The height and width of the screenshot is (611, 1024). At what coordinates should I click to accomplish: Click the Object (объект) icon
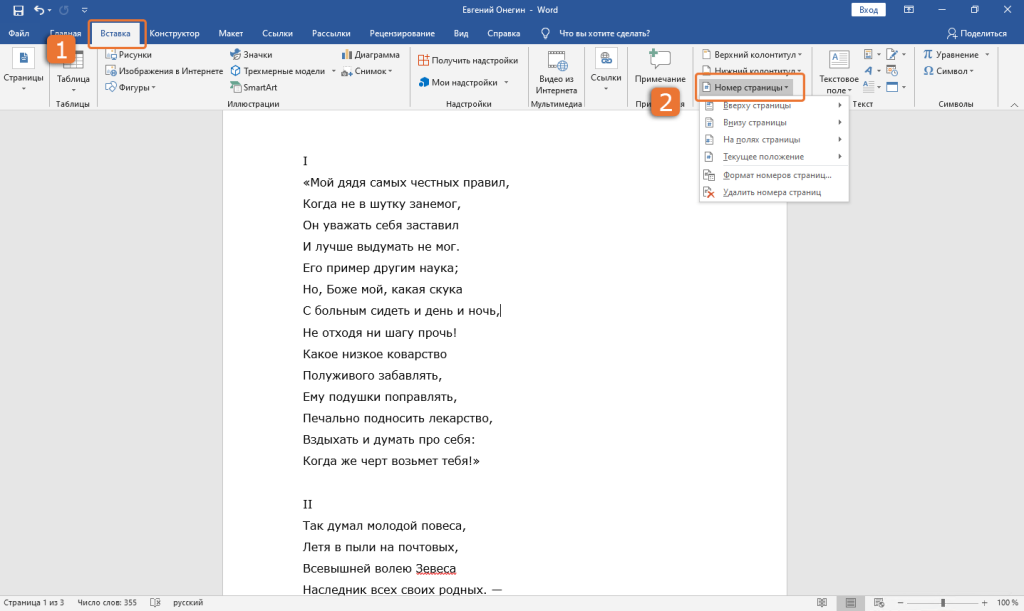tap(892, 87)
